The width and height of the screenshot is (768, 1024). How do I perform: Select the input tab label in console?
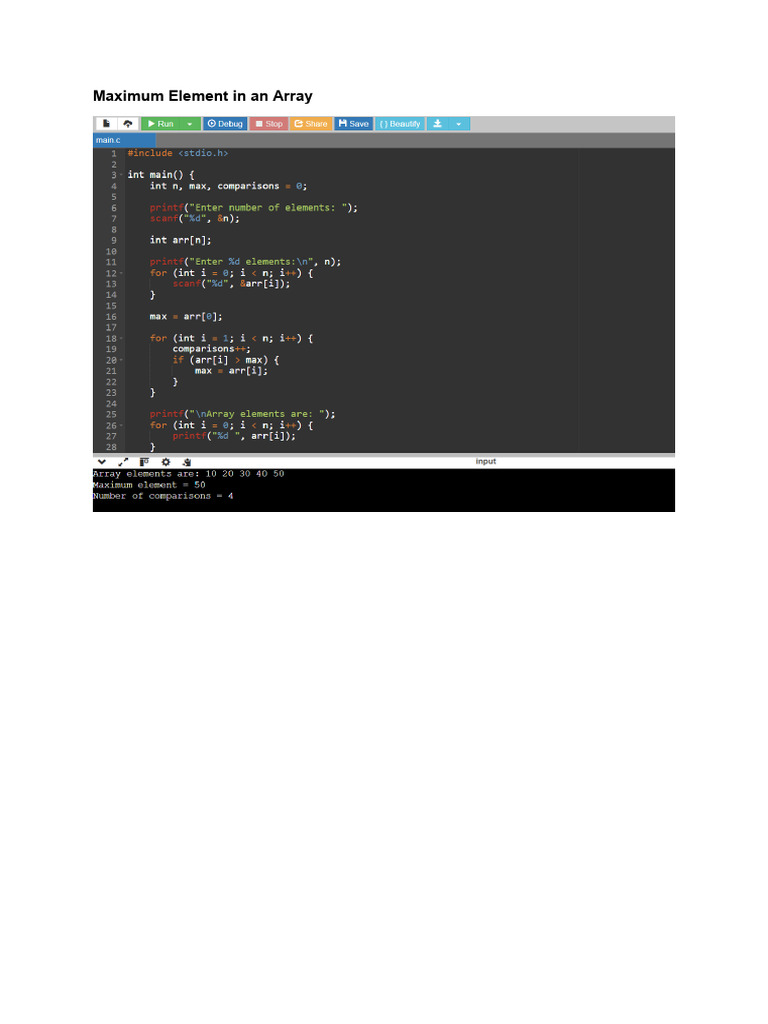point(486,461)
